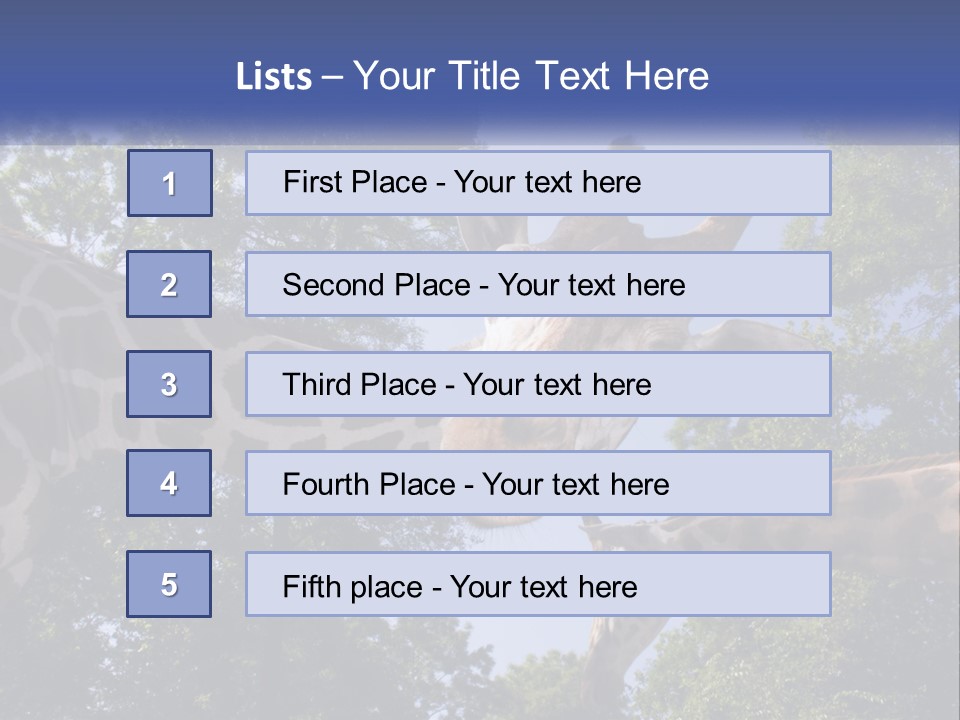Click the words 'First Place'
This screenshot has height=720, width=960.
pos(355,182)
